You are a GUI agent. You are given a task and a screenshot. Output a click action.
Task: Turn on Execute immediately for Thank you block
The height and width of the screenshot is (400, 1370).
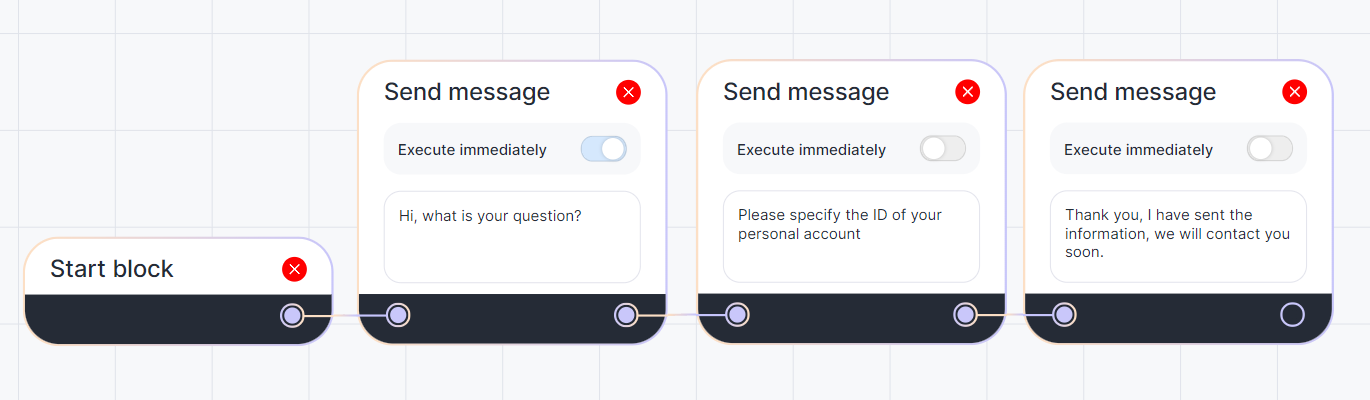(1269, 149)
